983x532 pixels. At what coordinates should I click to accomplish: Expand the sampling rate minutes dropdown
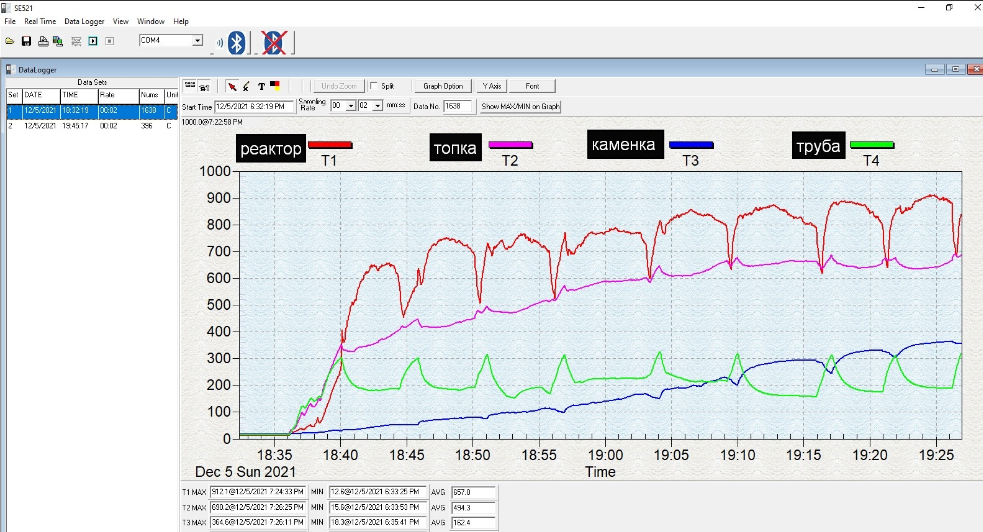click(351, 105)
